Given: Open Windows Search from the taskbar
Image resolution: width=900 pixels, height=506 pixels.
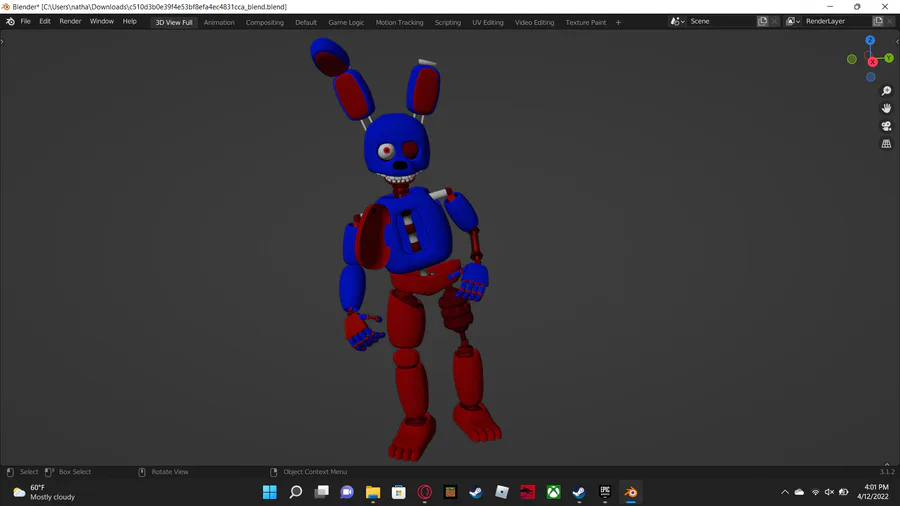Looking at the screenshot, I should [296, 492].
